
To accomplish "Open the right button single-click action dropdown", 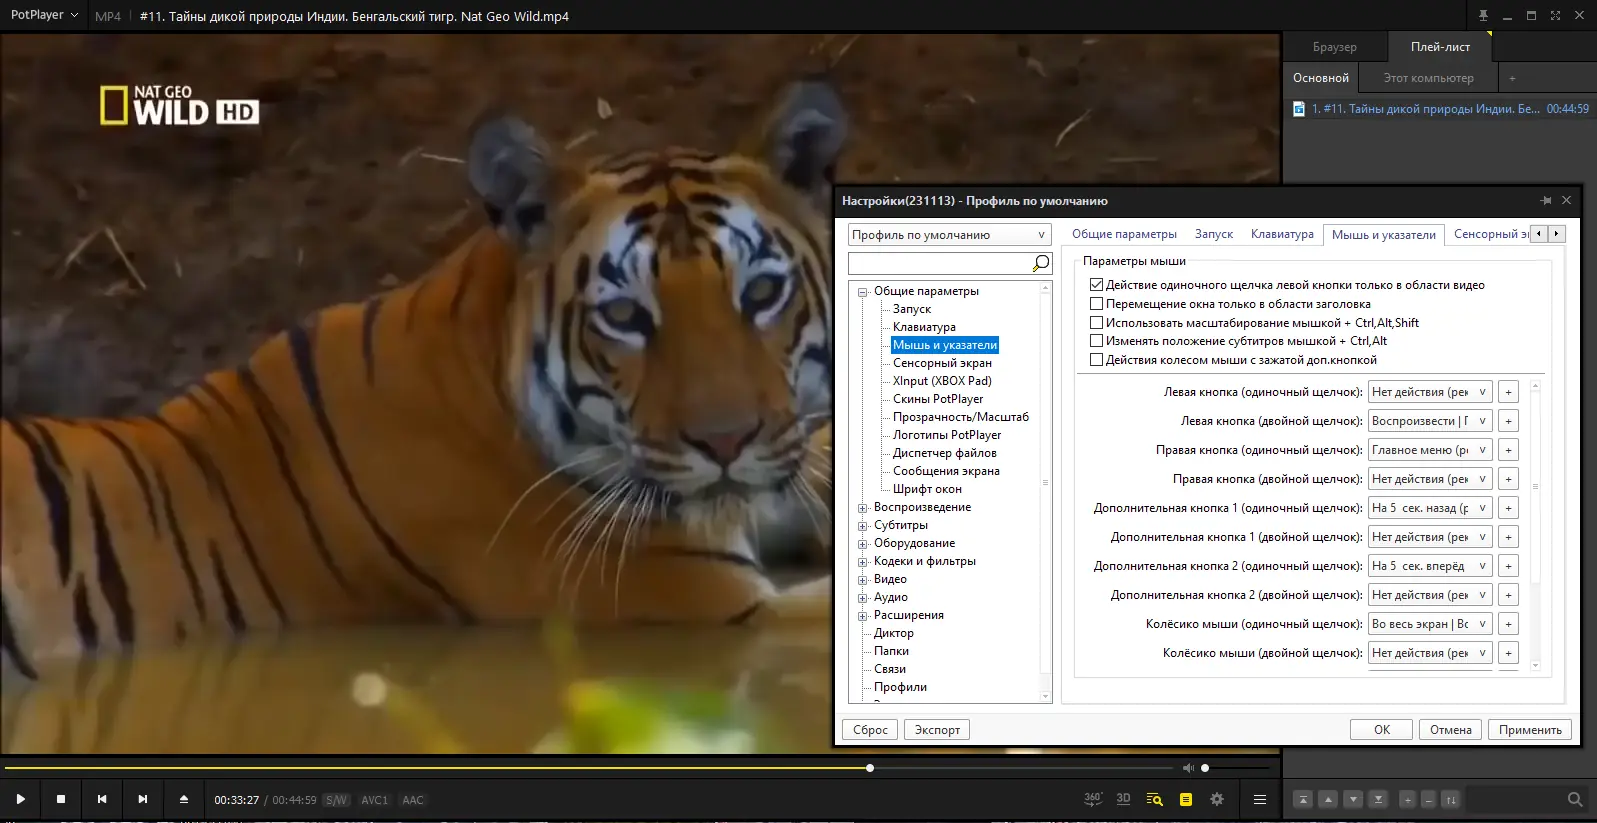I will (x=1429, y=450).
